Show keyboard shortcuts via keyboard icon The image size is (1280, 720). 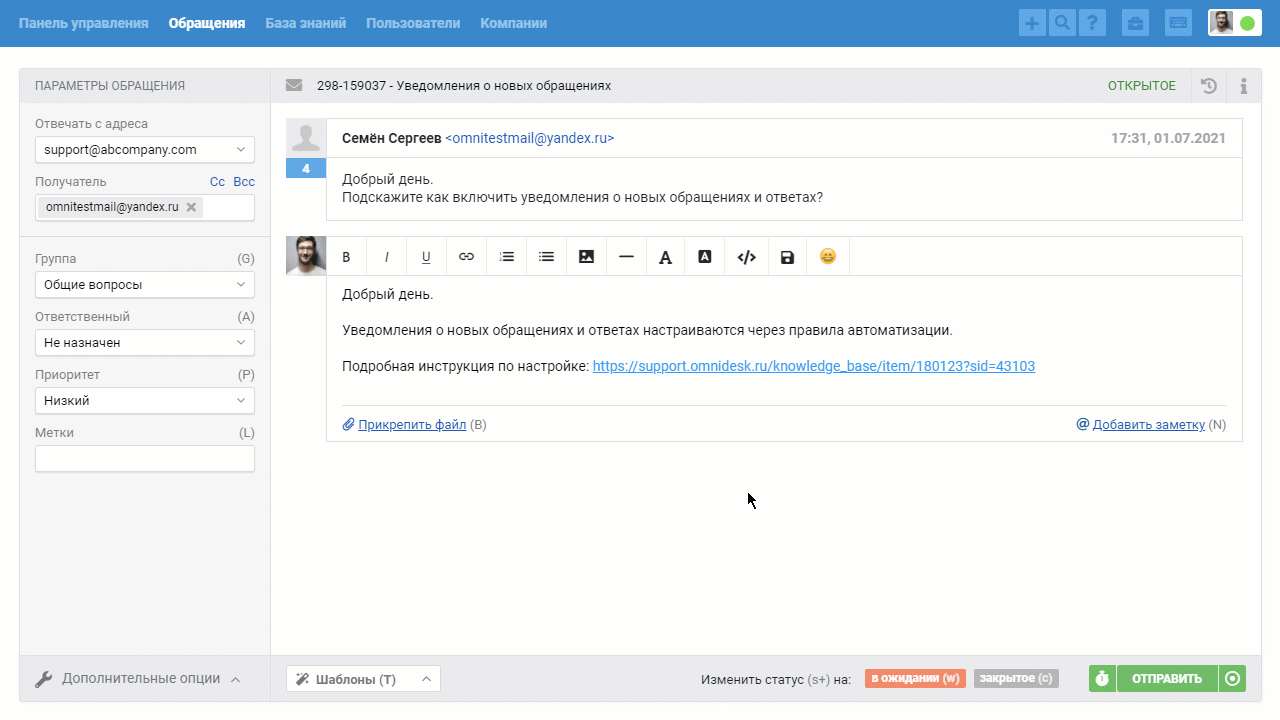[x=1178, y=23]
